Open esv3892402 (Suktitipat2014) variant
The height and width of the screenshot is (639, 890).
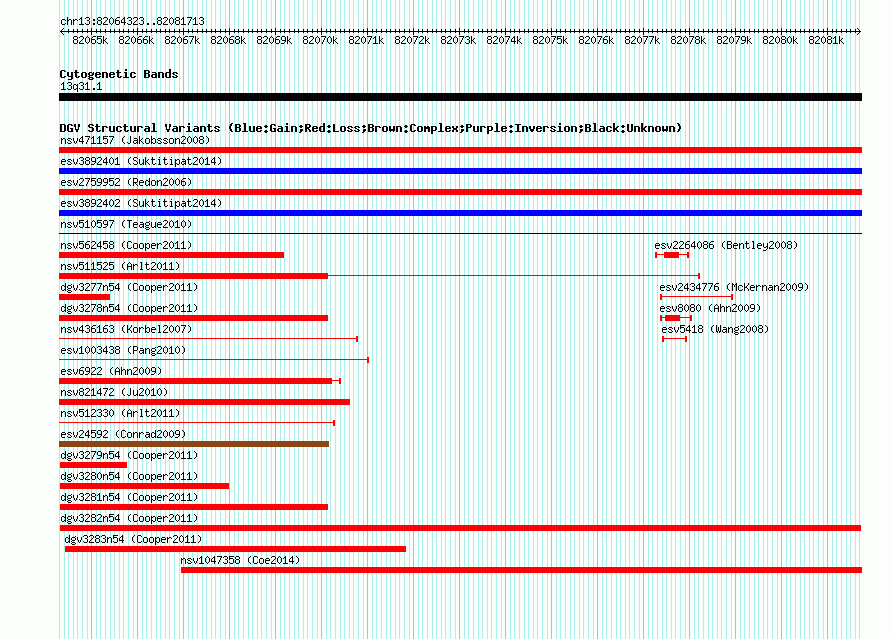click(x=141, y=203)
